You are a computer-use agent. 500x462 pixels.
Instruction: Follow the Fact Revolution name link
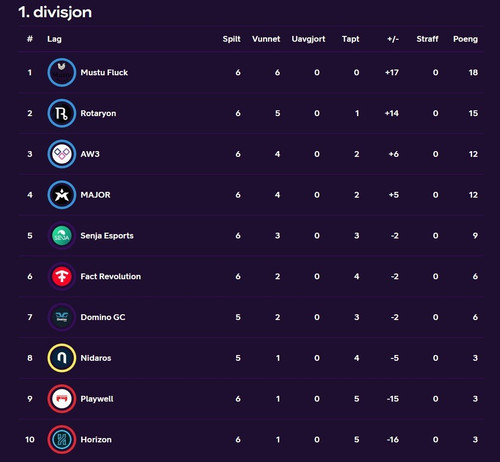(111, 276)
